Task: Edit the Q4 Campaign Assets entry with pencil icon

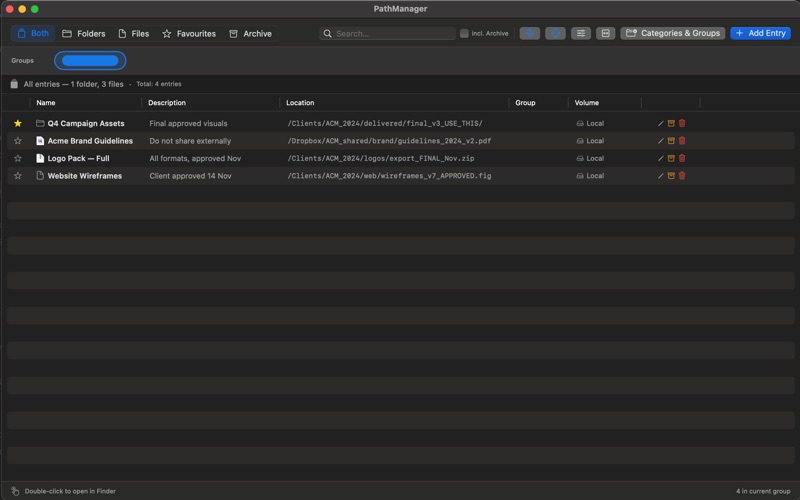Action: [x=661, y=123]
